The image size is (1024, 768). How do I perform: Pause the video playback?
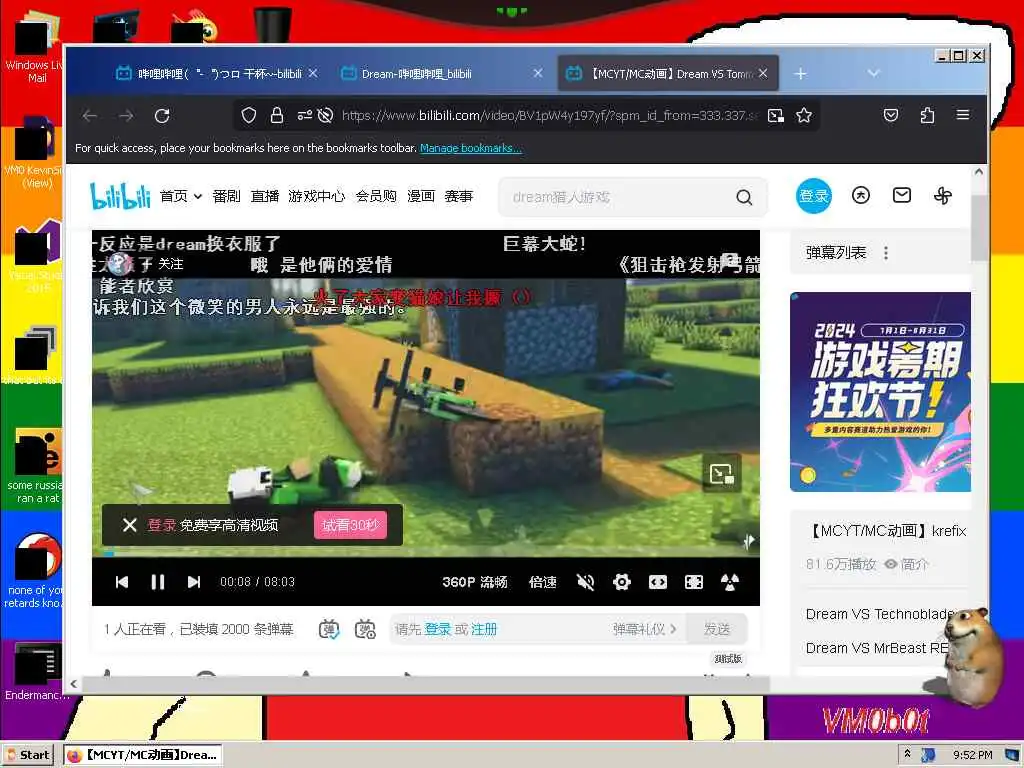pos(157,582)
